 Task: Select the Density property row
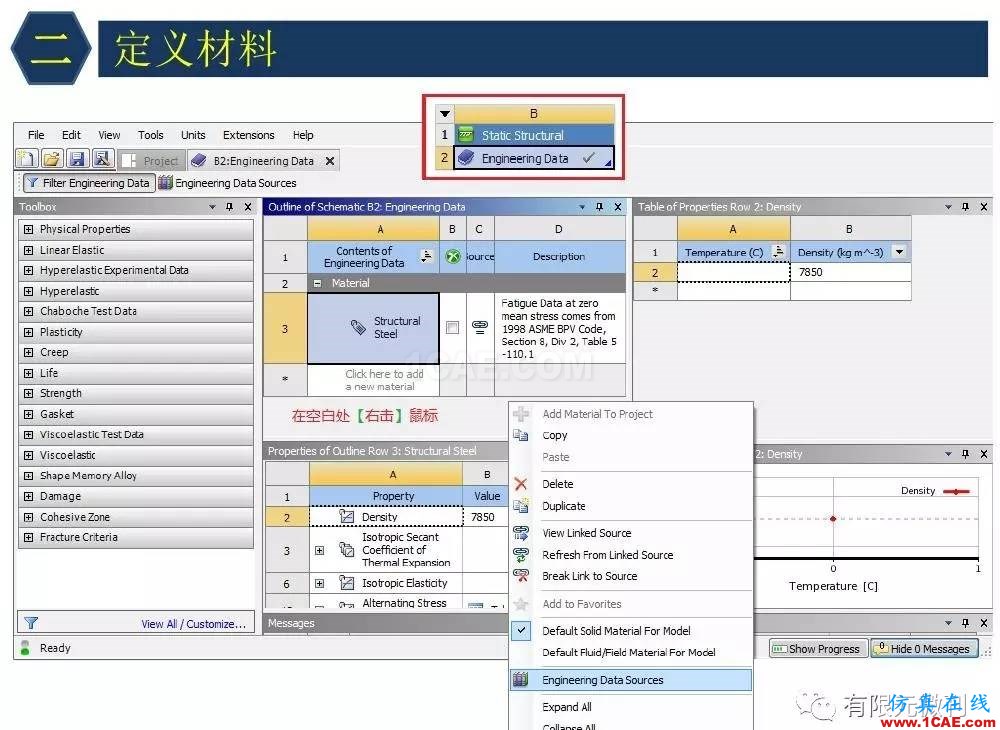pyautogui.click(x=386, y=516)
